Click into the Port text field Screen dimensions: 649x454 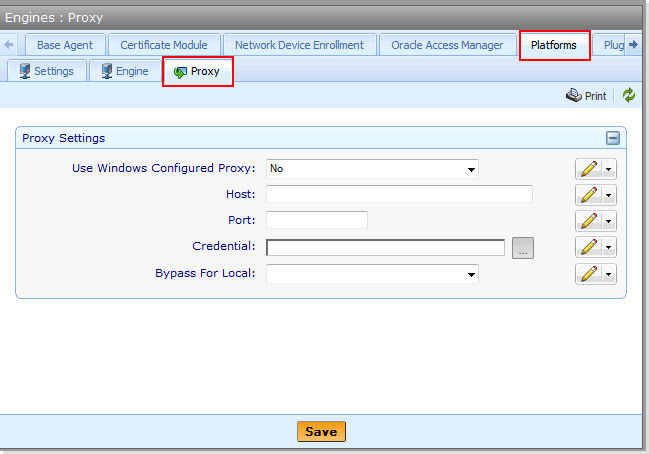coord(317,220)
